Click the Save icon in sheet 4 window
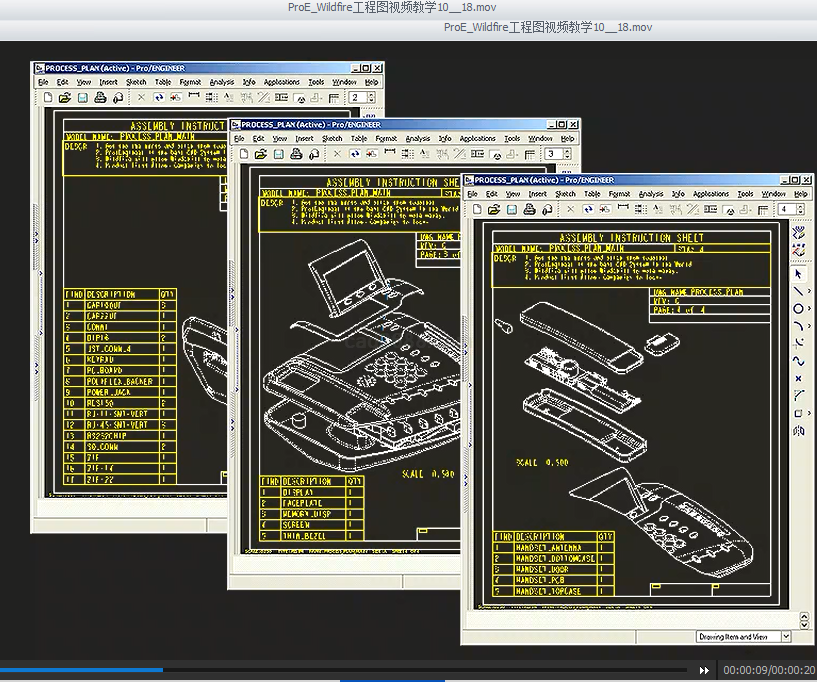The height and width of the screenshot is (682, 817). (511, 210)
